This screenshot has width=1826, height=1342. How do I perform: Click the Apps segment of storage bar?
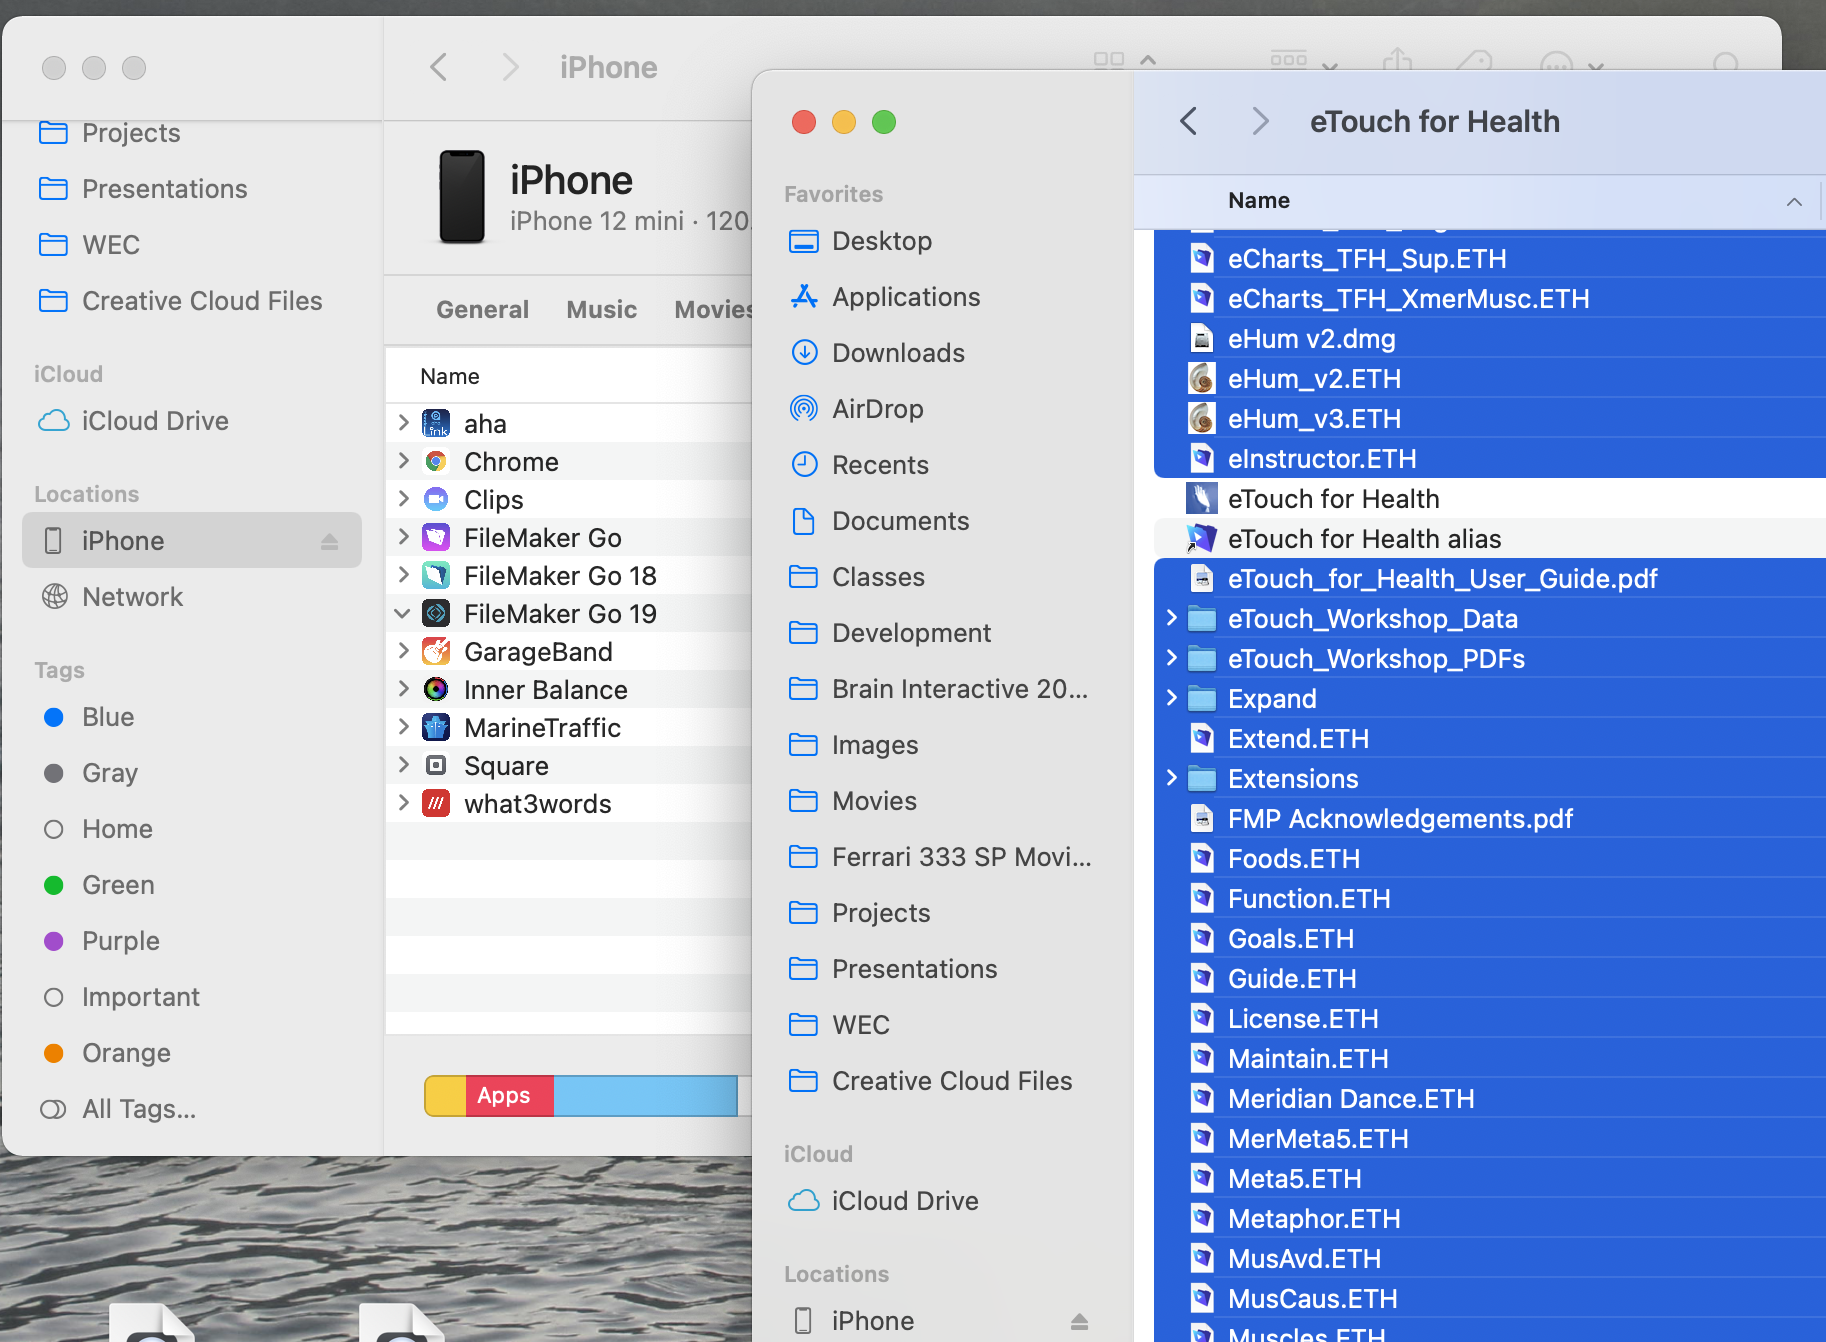coord(509,1096)
